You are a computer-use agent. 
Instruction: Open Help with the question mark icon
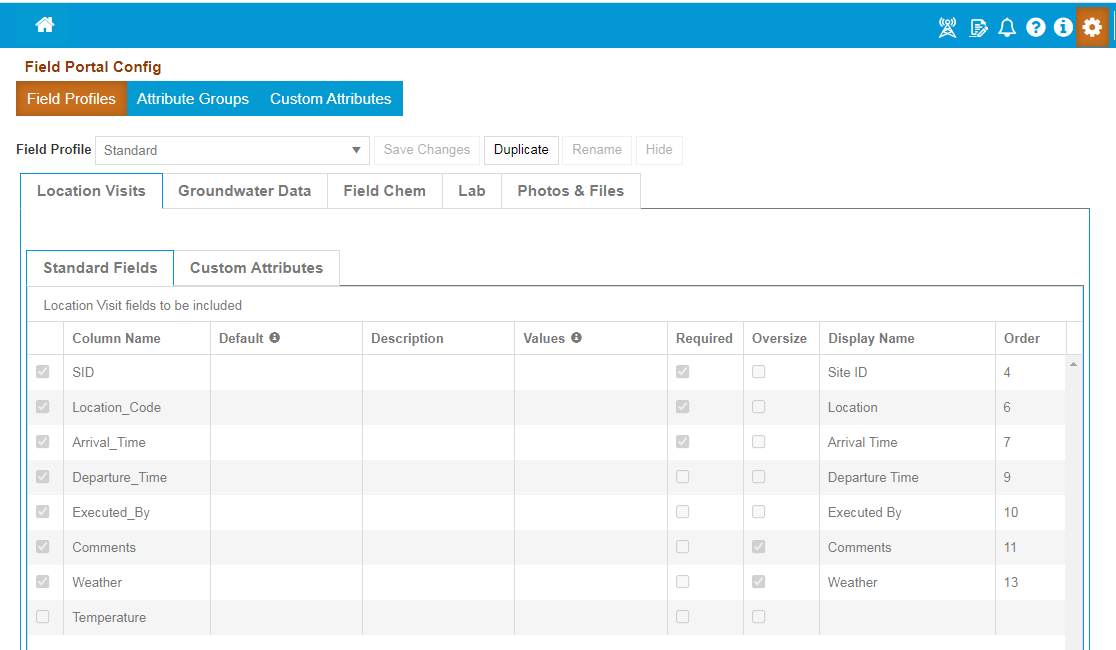1035,27
